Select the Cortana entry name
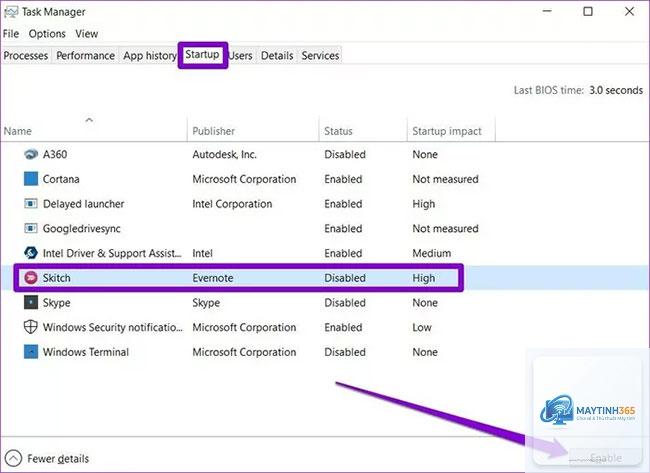 coord(61,179)
